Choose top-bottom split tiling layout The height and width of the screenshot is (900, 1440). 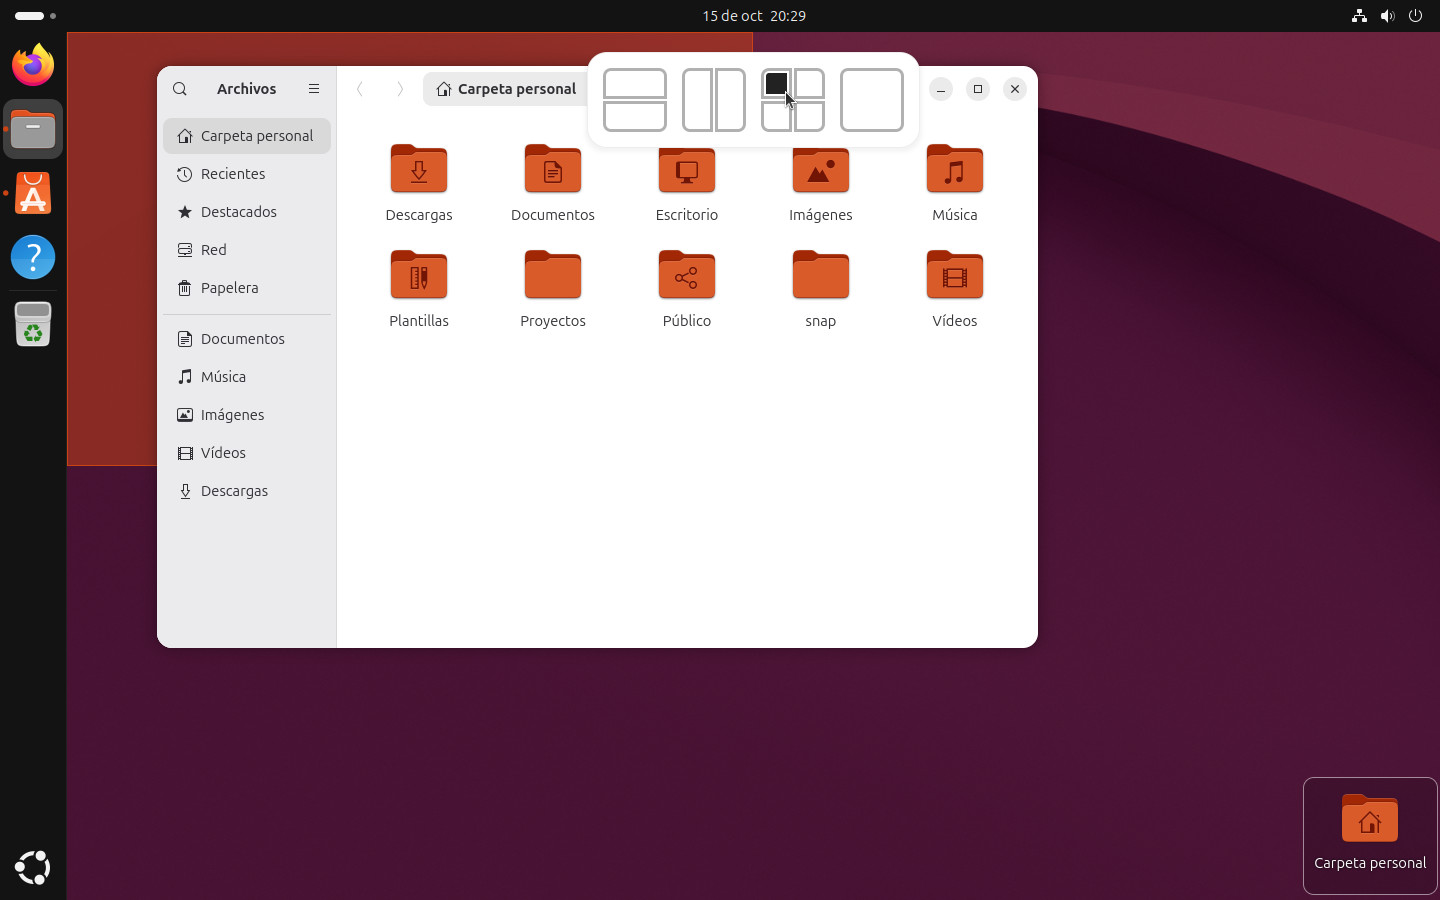click(635, 100)
